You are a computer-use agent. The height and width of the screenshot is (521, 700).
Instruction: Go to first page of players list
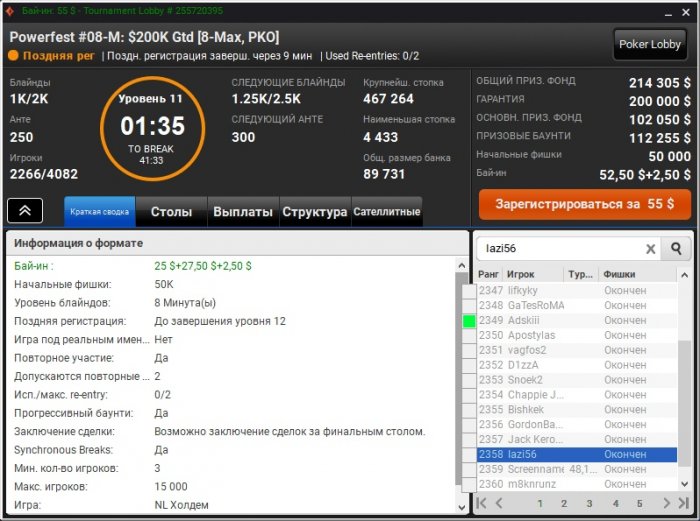(481, 503)
